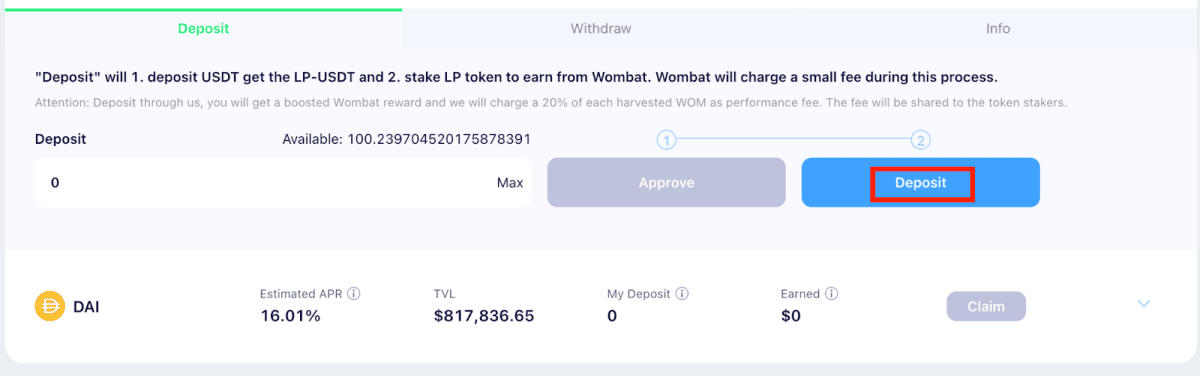Click the blue Deposit button
This screenshot has width=1200, height=376.
pyautogui.click(x=921, y=183)
